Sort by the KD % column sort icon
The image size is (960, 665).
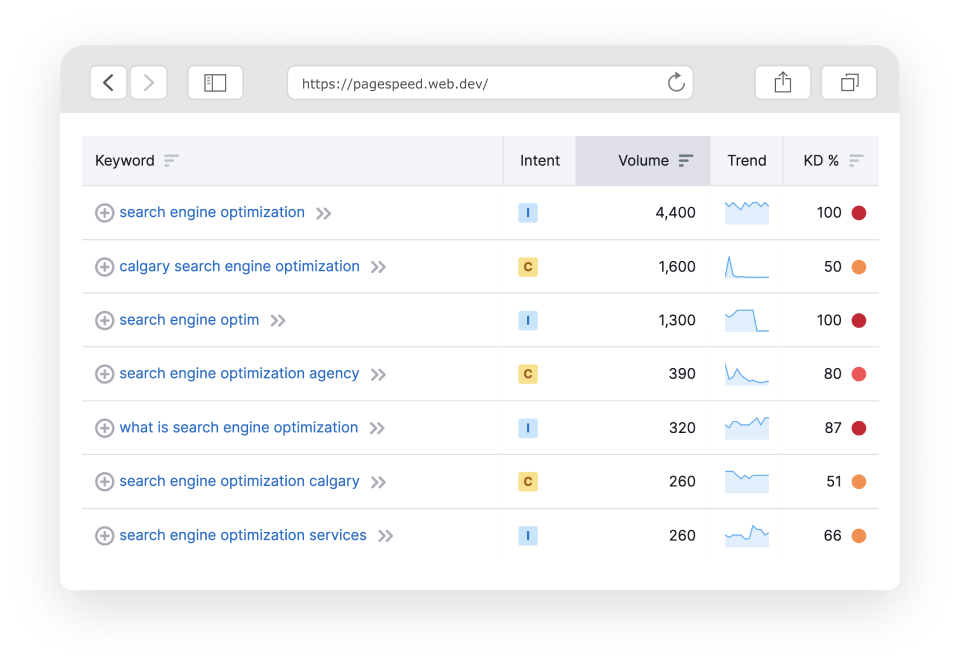[856, 161]
